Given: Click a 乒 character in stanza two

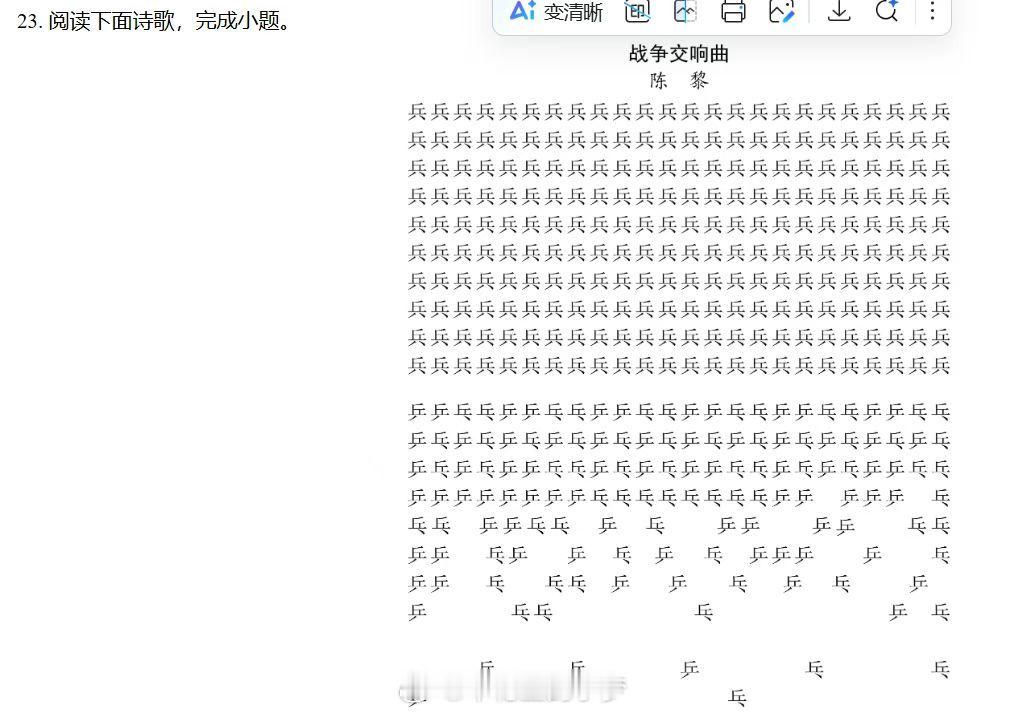Looking at the screenshot, I should pyautogui.click(x=414, y=411).
